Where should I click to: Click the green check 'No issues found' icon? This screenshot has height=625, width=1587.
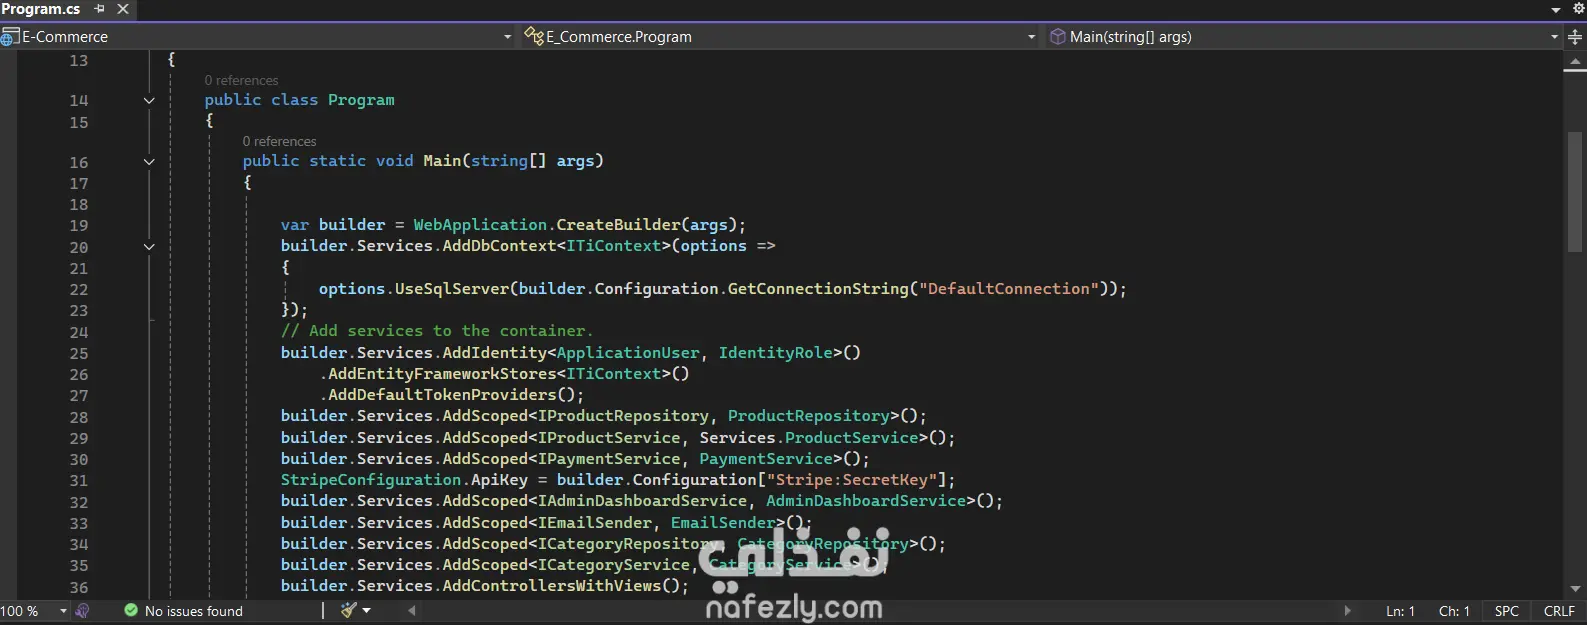pyautogui.click(x=131, y=610)
